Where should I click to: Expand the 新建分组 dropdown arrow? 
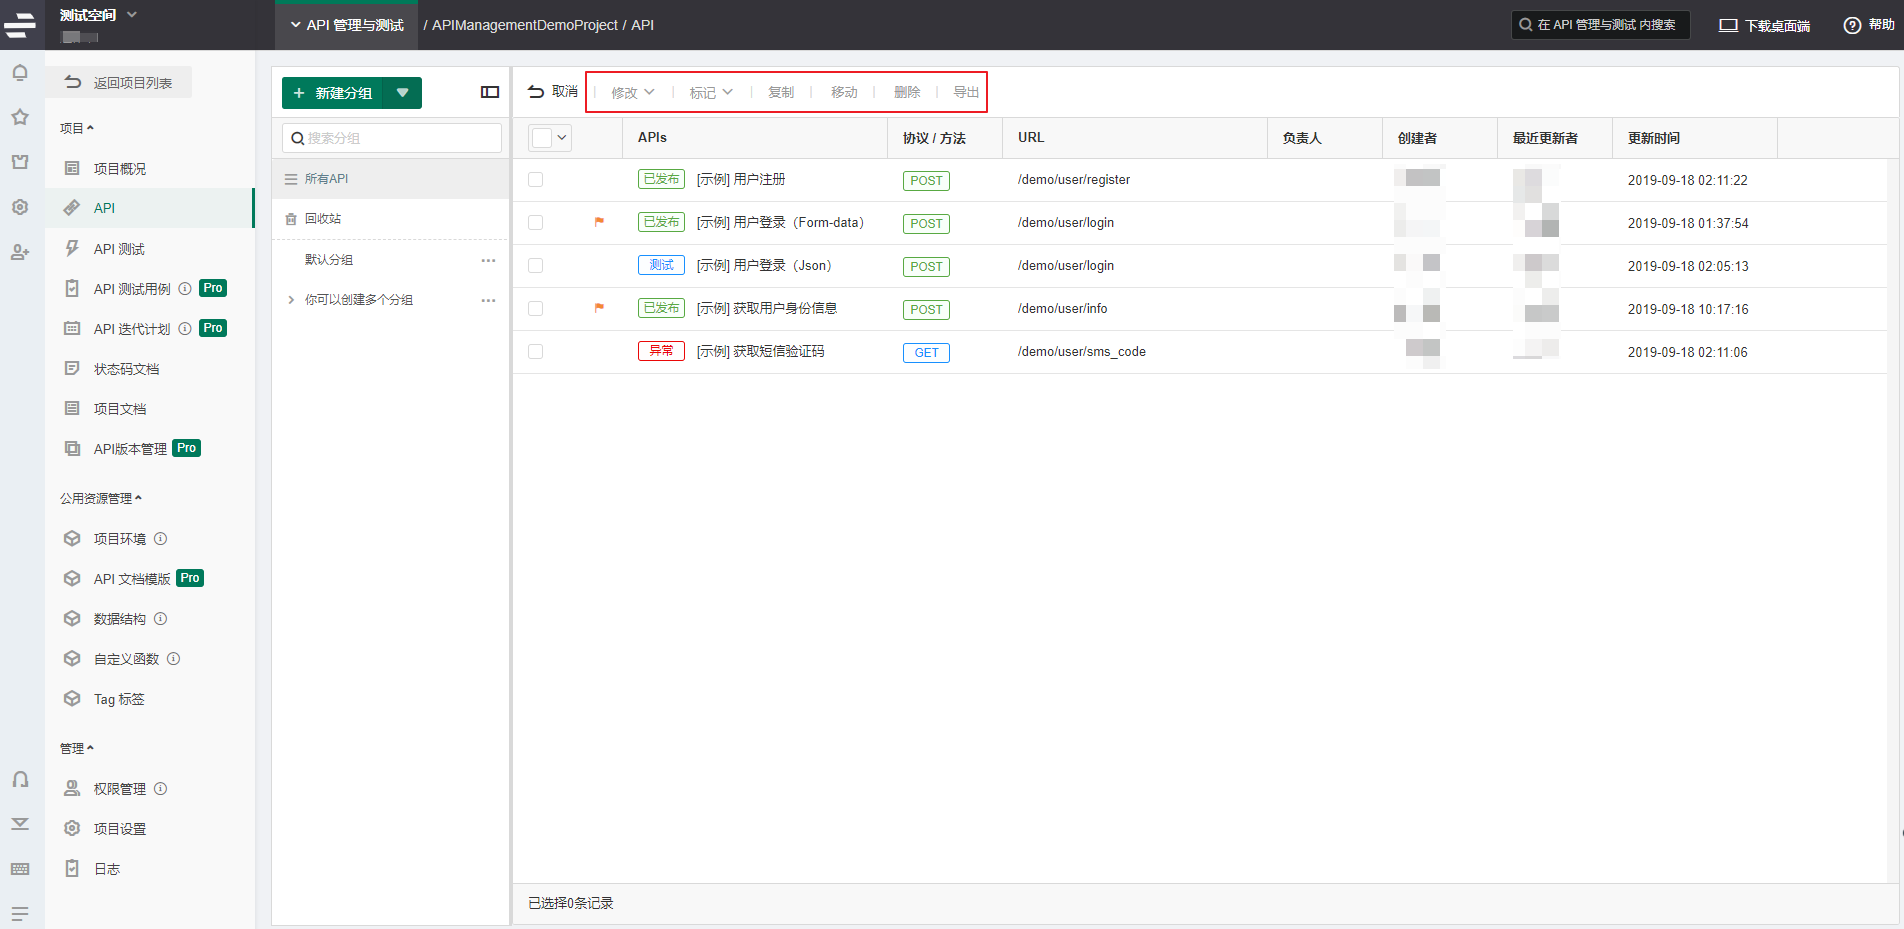pos(403,93)
